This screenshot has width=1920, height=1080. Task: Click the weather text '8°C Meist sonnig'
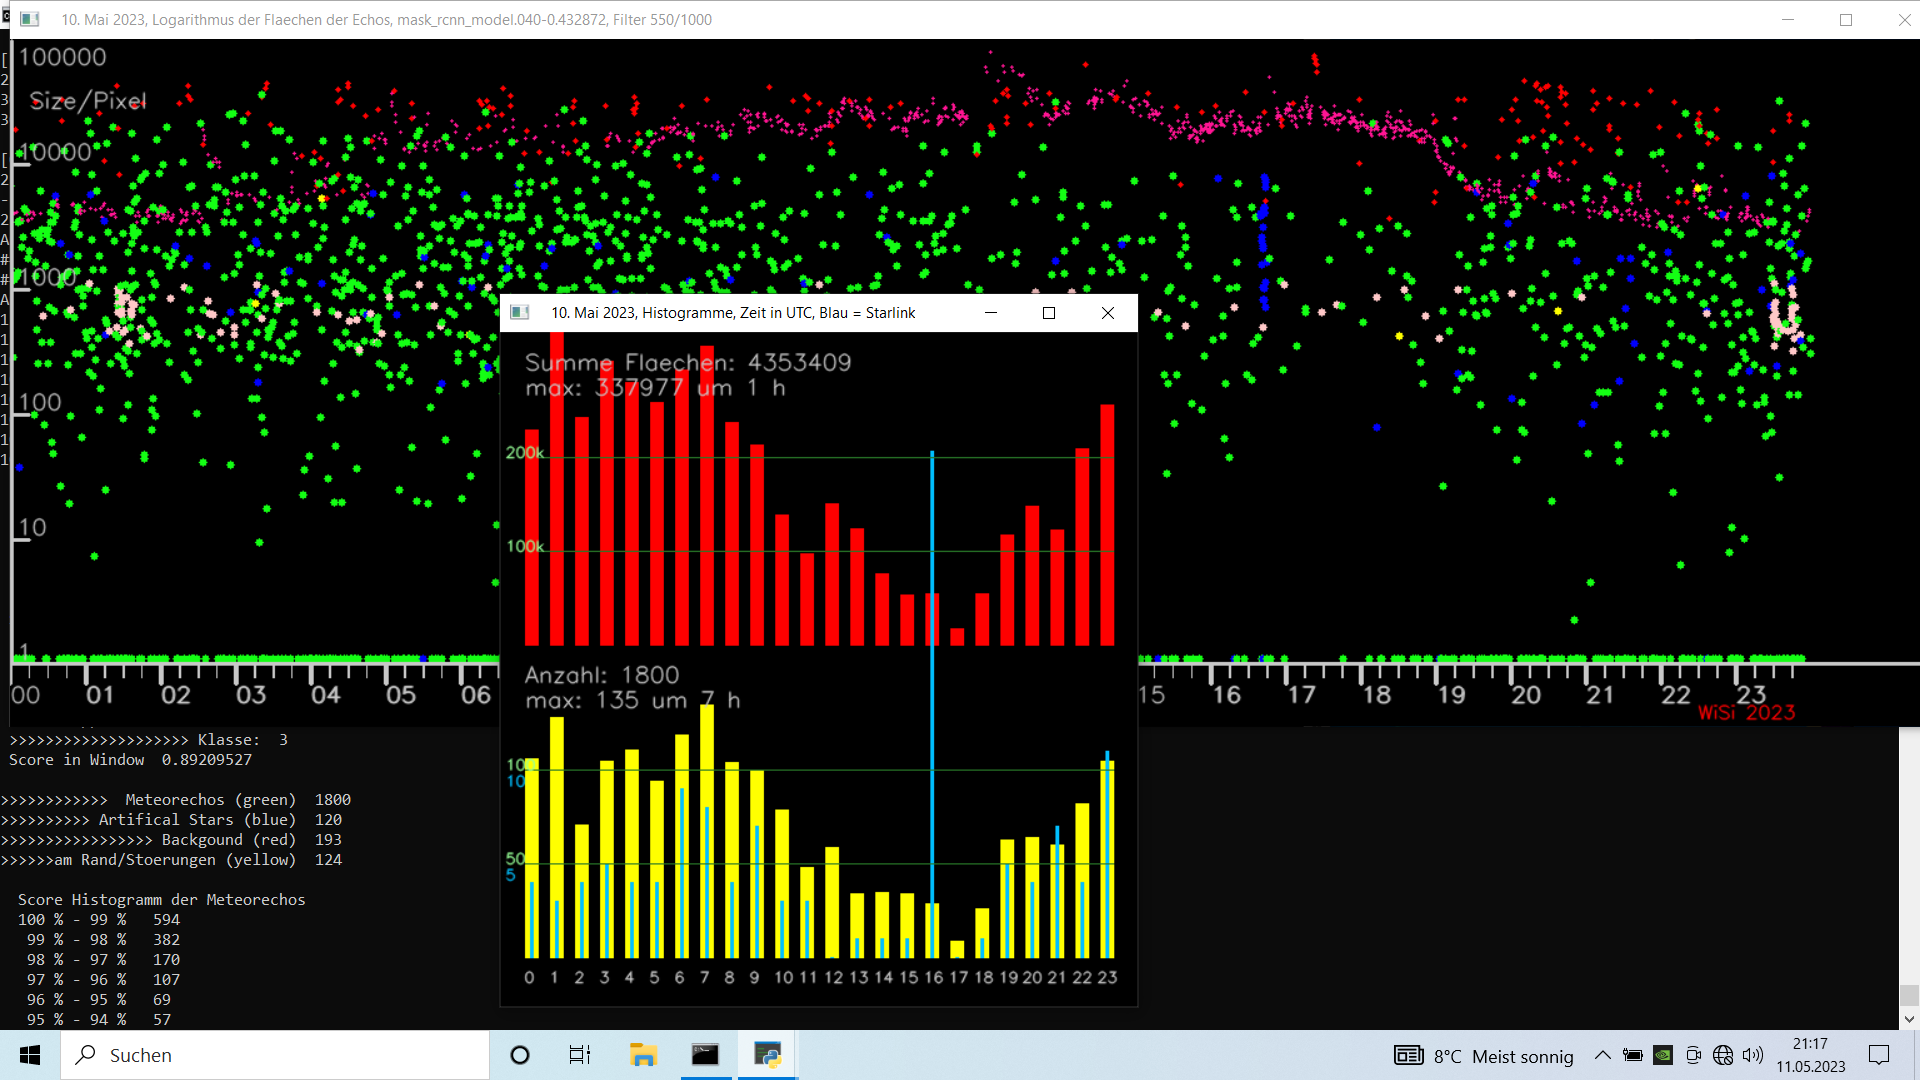(x=1503, y=1056)
